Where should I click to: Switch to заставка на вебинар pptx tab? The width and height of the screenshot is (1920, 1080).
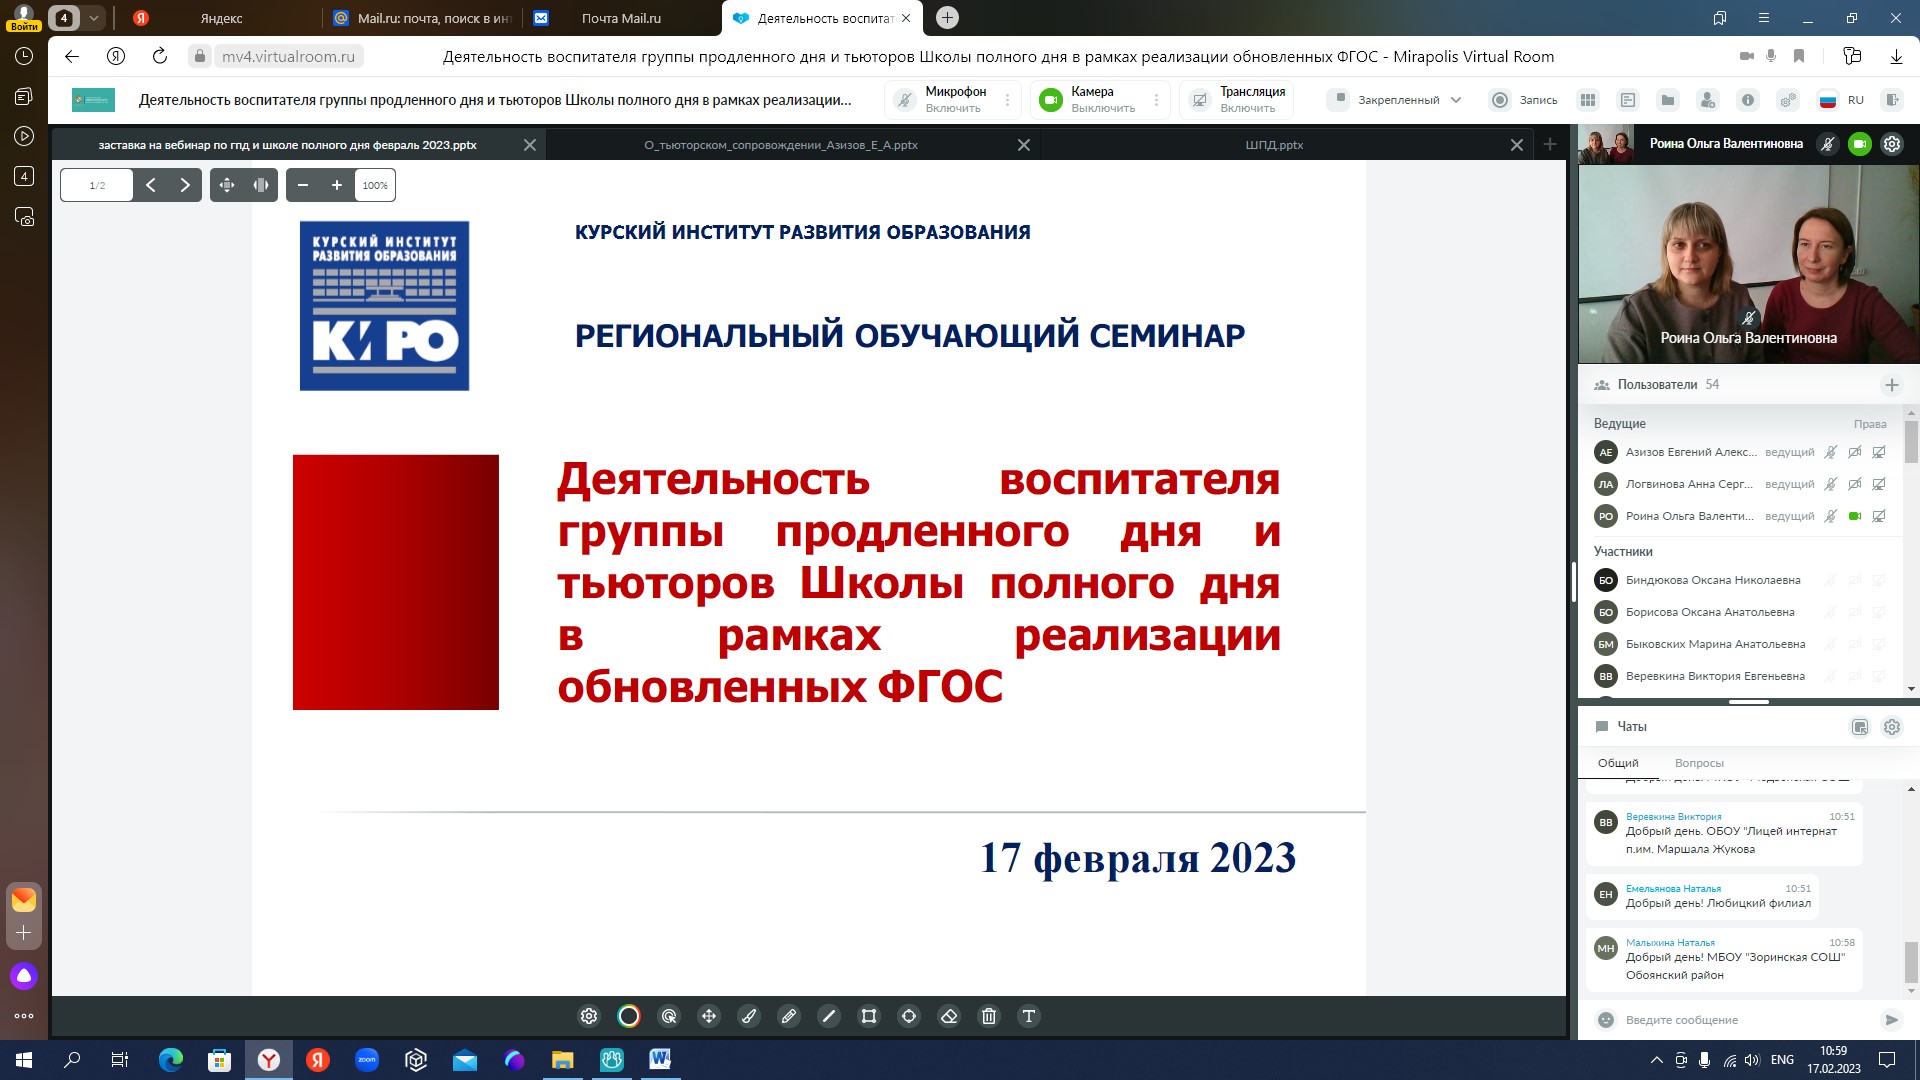coord(288,145)
